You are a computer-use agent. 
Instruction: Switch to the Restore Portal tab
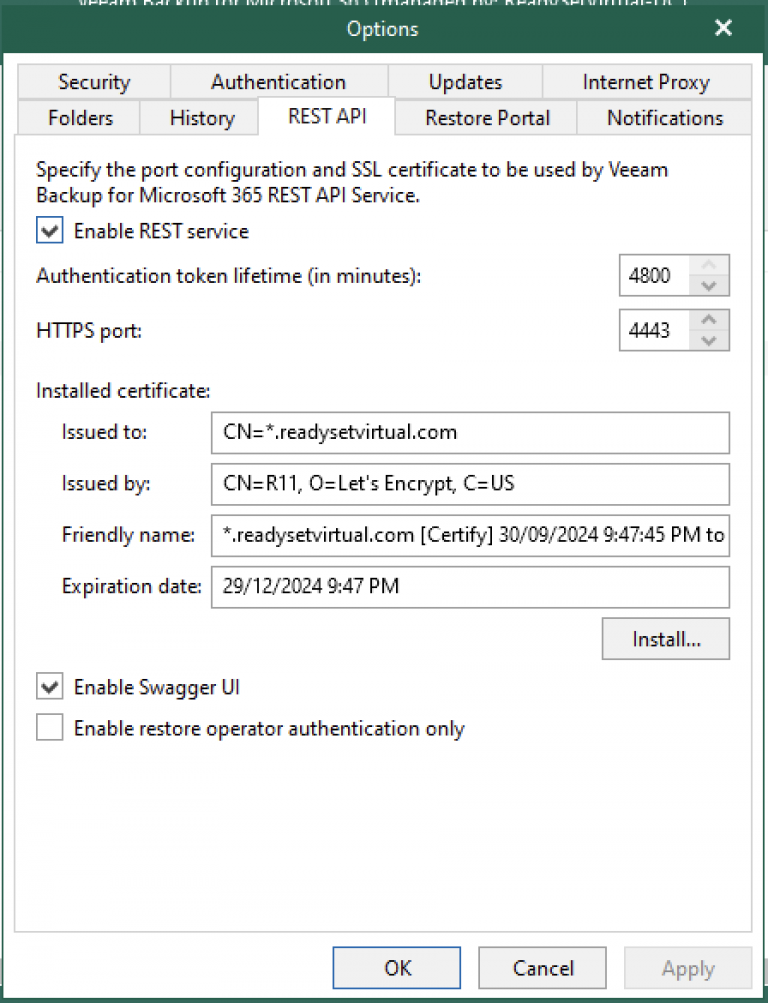click(x=485, y=118)
